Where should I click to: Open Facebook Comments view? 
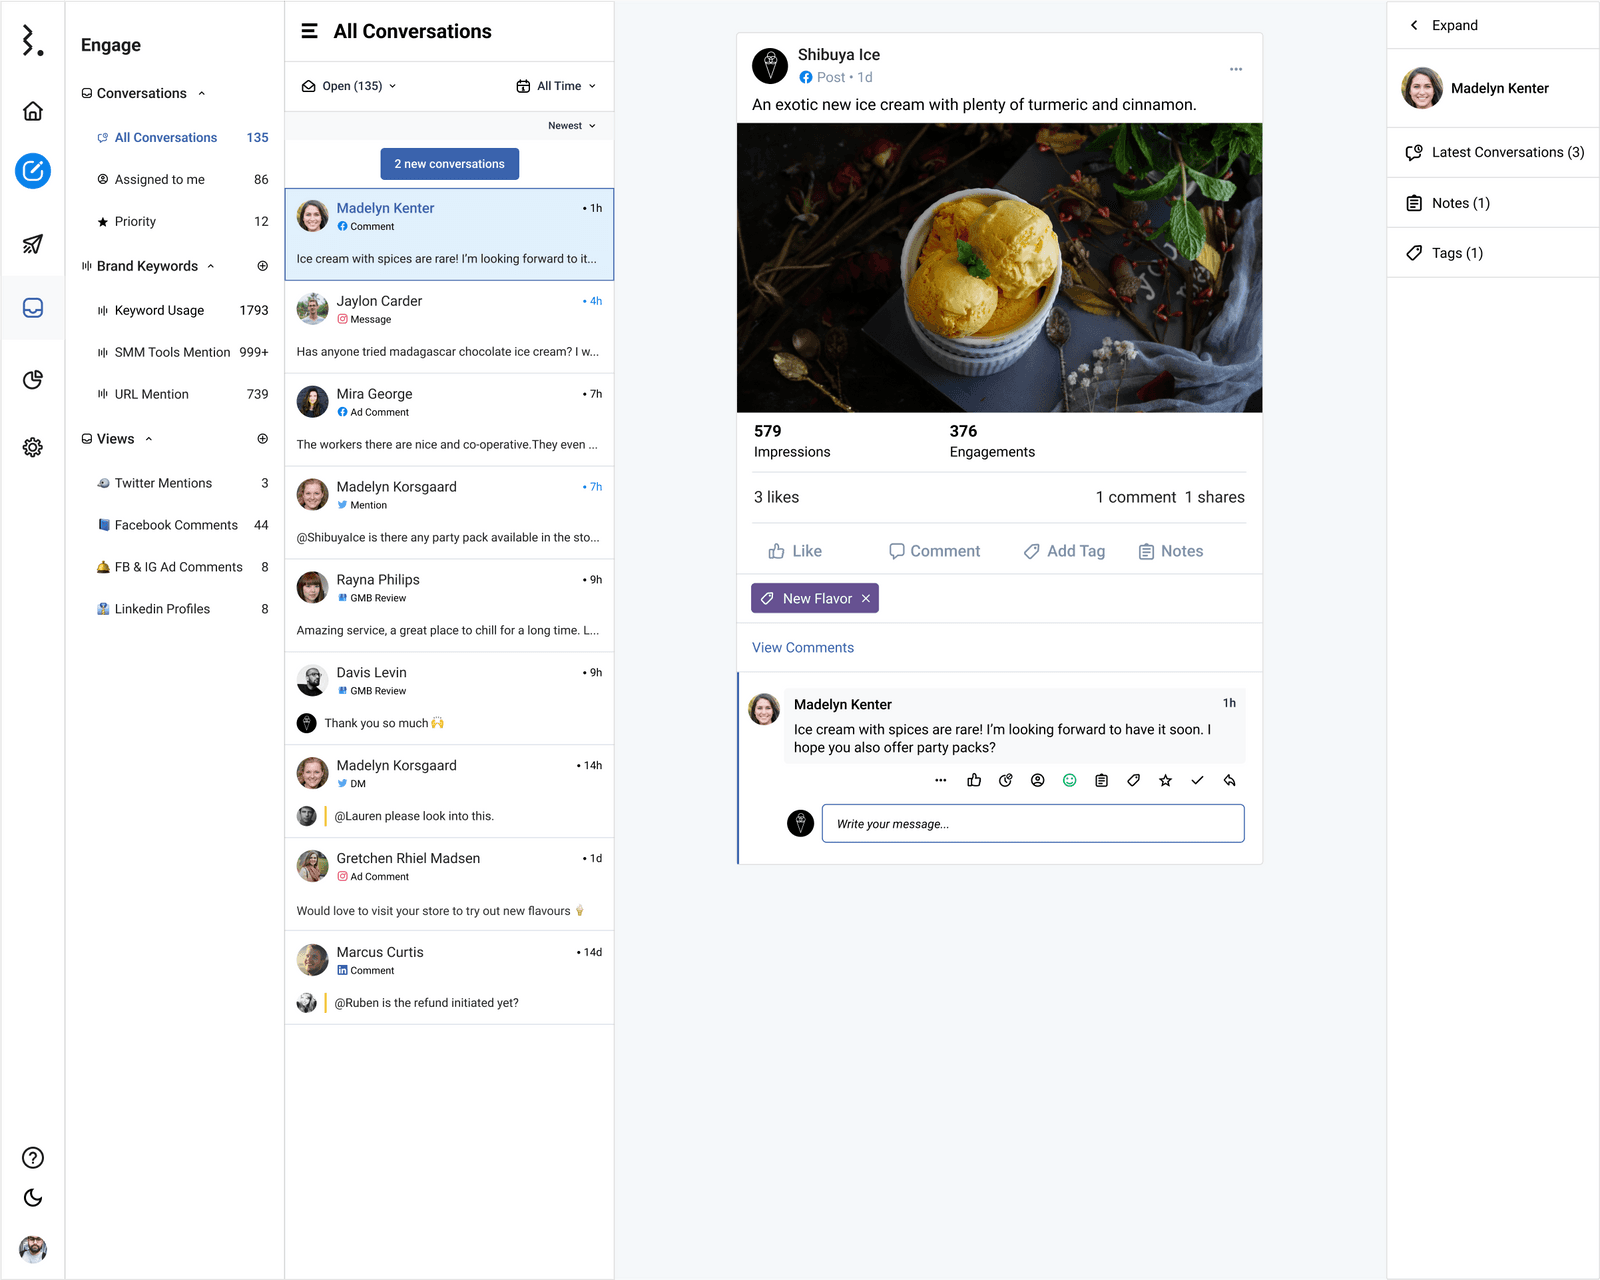point(176,525)
